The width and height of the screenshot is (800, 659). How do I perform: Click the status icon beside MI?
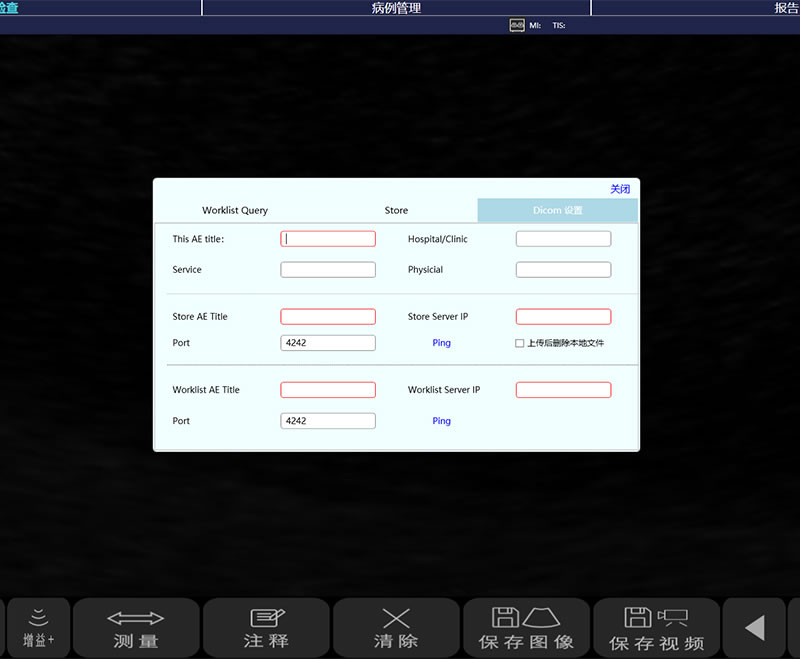tap(517, 25)
